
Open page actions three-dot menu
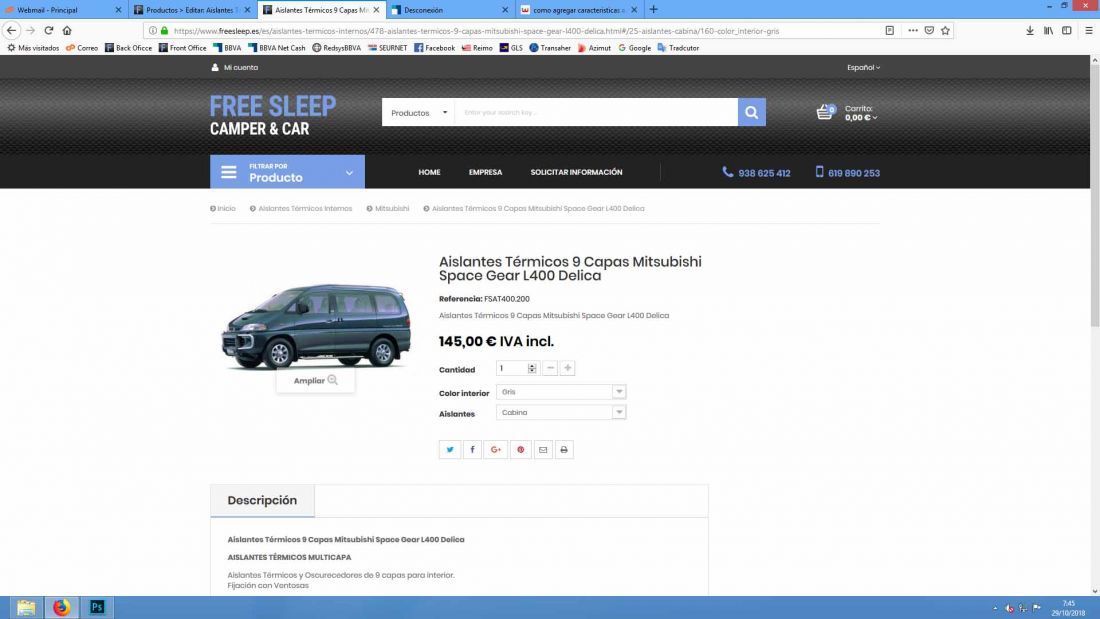click(x=913, y=30)
